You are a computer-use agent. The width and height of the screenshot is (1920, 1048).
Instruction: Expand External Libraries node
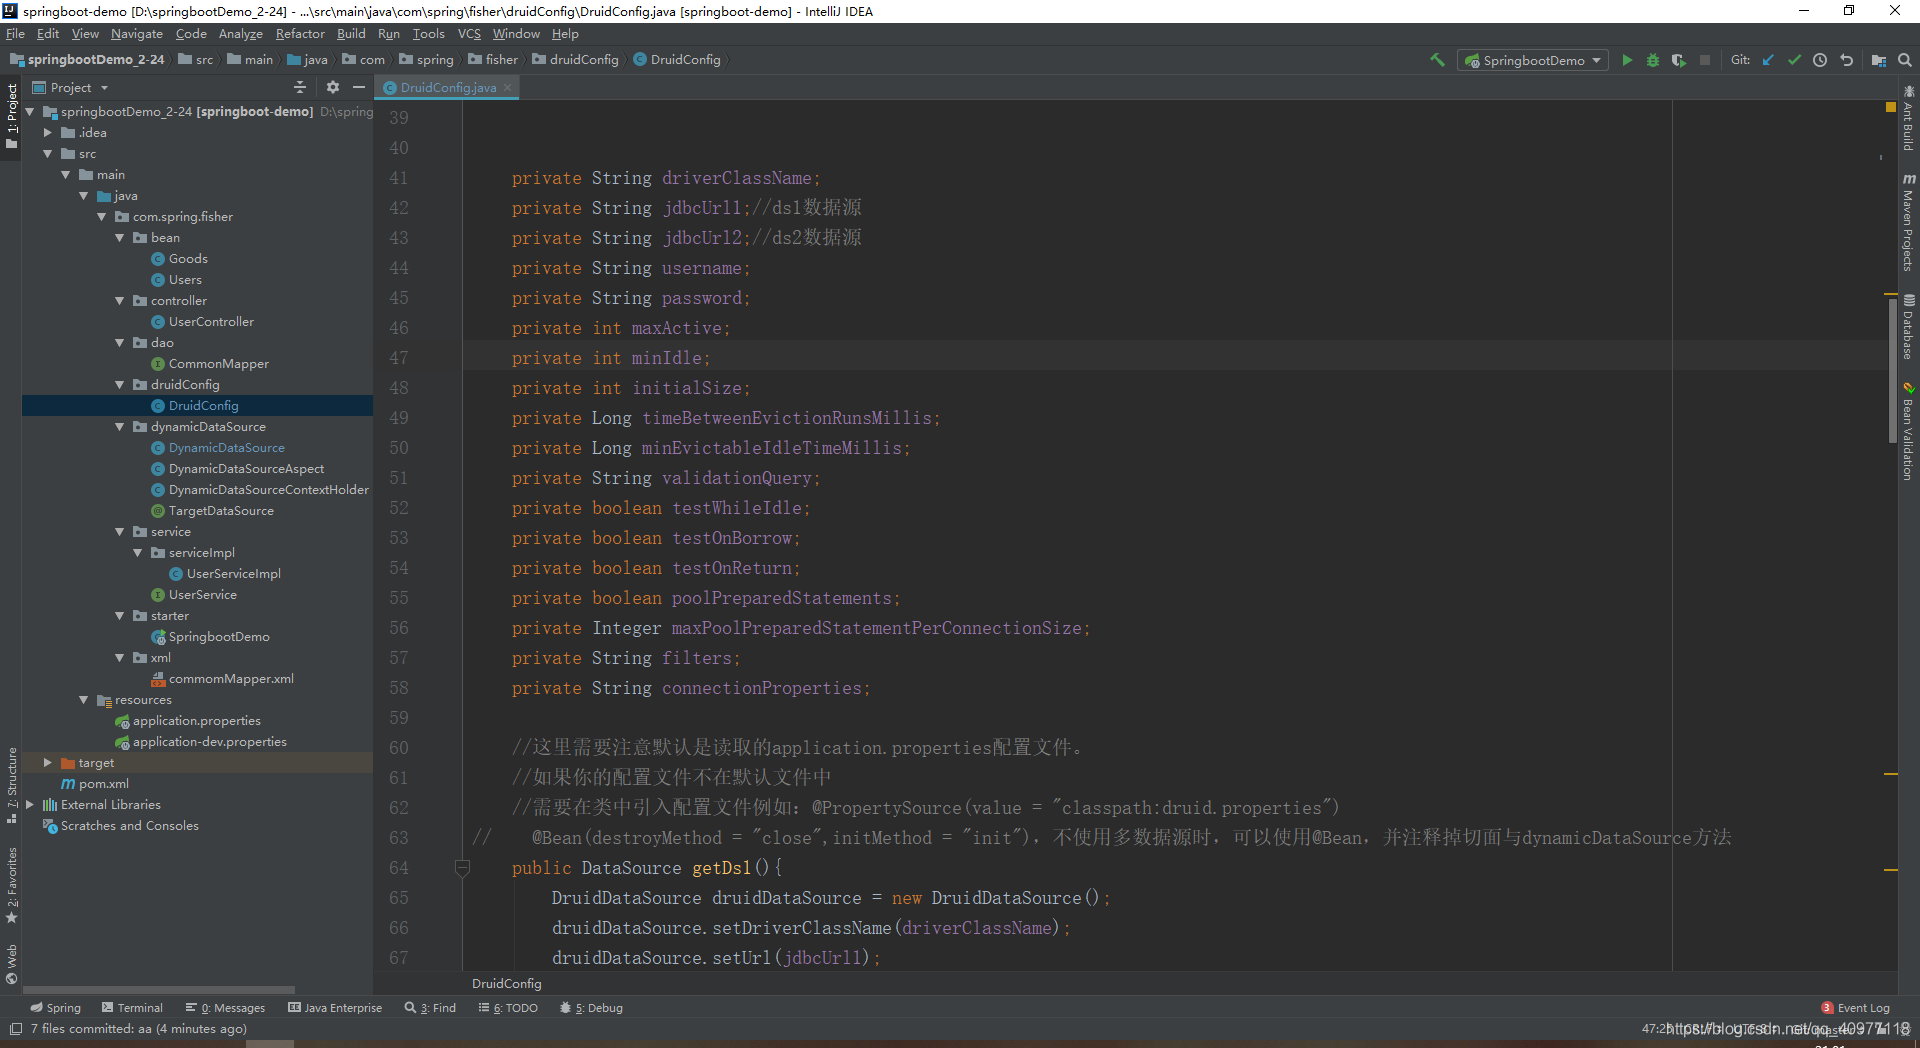(30, 804)
